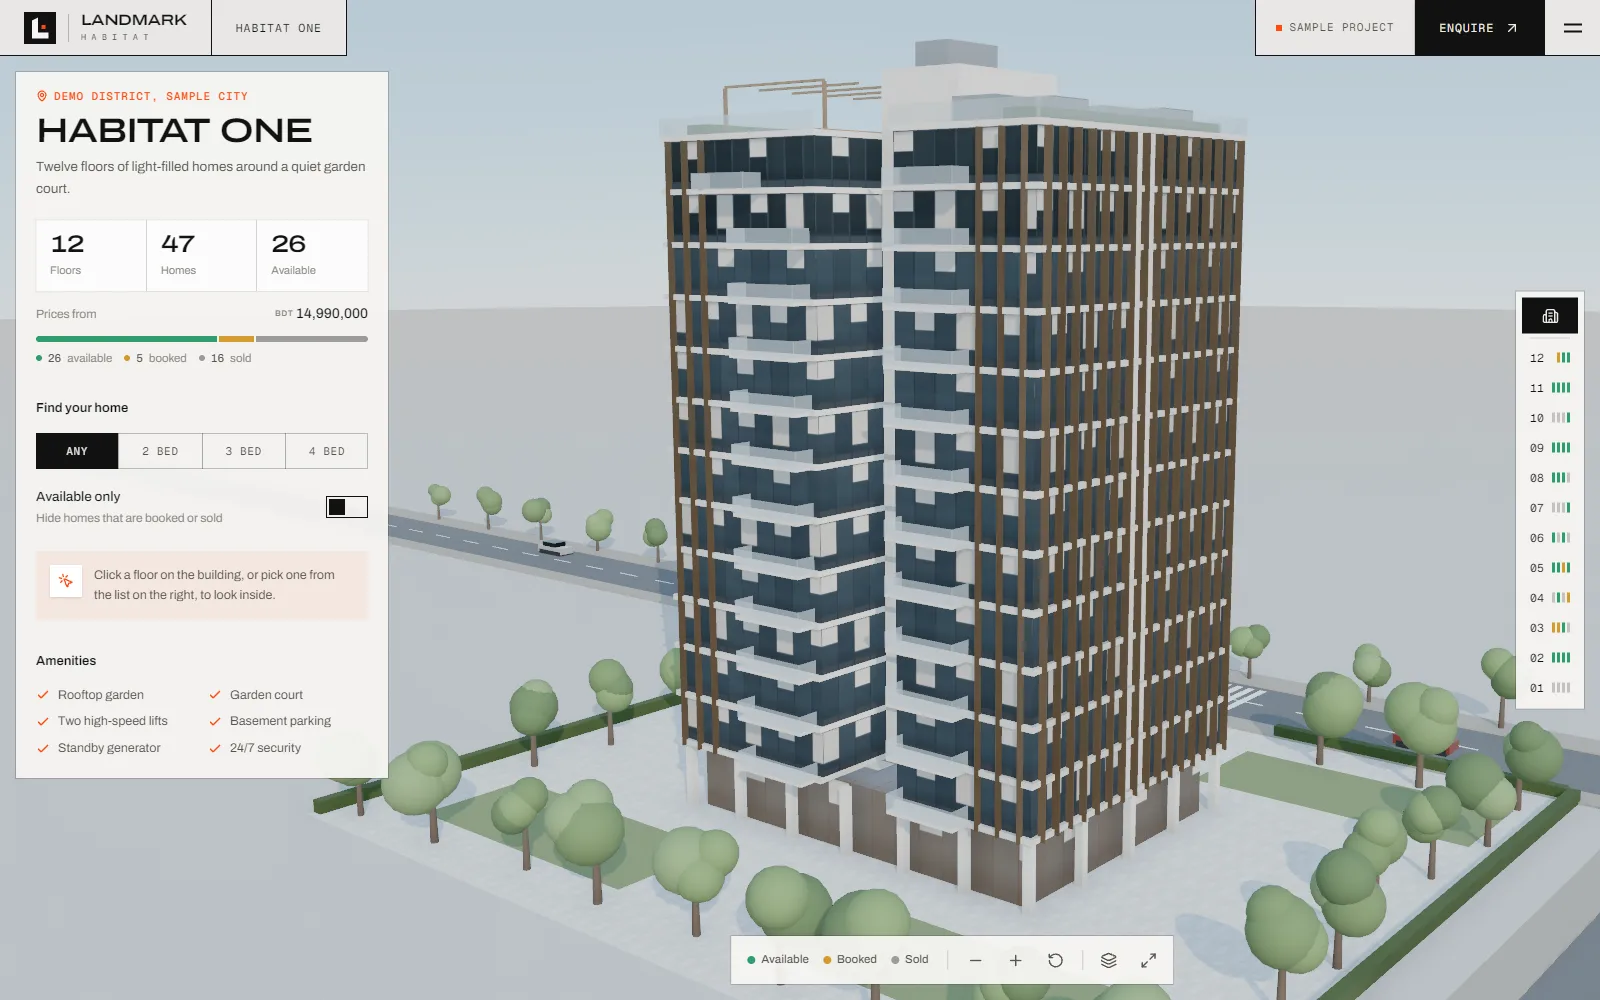The width and height of the screenshot is (1600, 1000).
Task: Filter homes by 2 BED
Action: pos(160,451)
